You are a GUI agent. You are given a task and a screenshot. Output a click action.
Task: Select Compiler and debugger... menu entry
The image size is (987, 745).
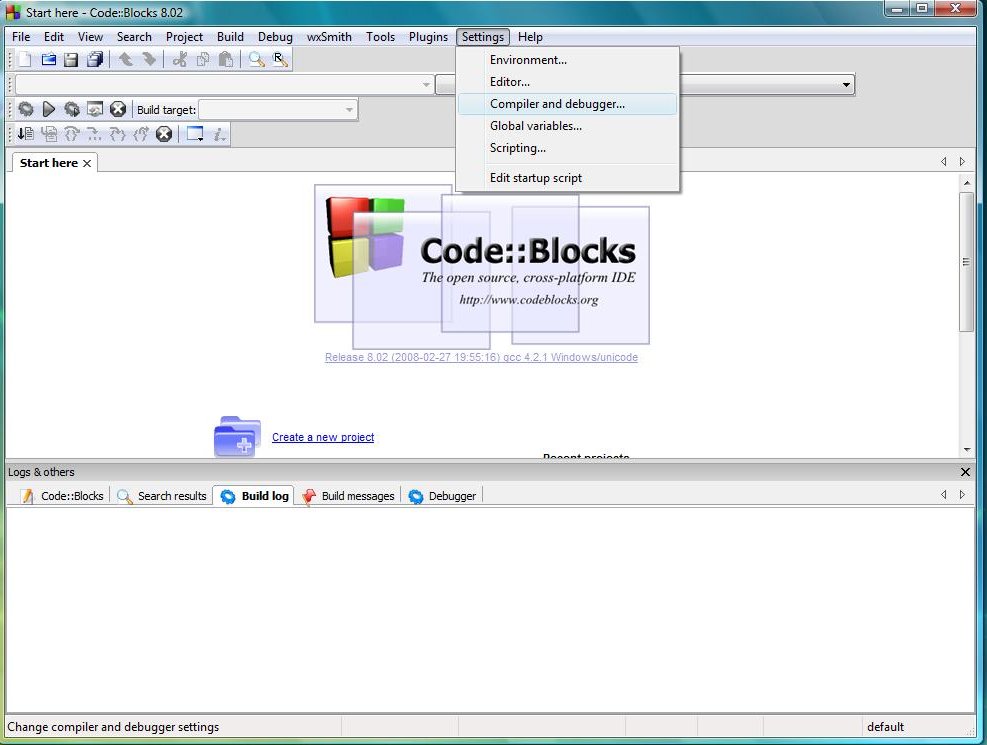point(567,104)
